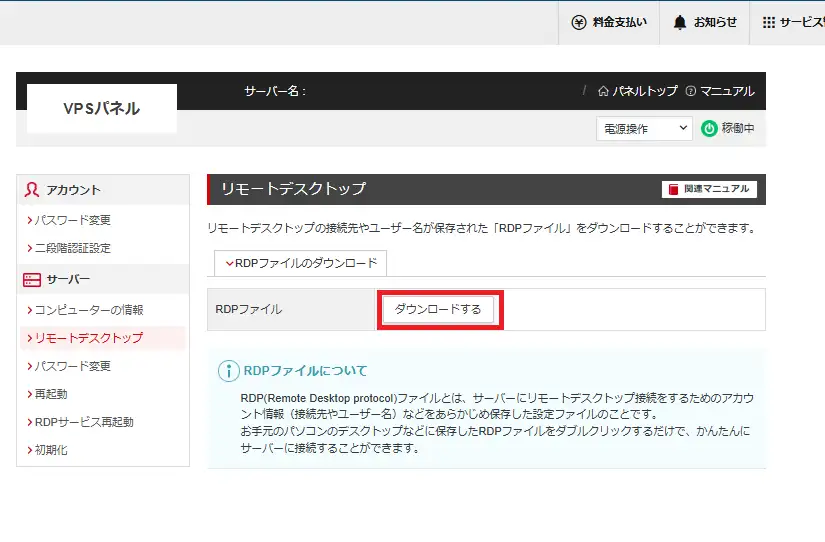825x542 pixels.
Task: Click the VPSパネル logo tab
Action: pos(102,108)
